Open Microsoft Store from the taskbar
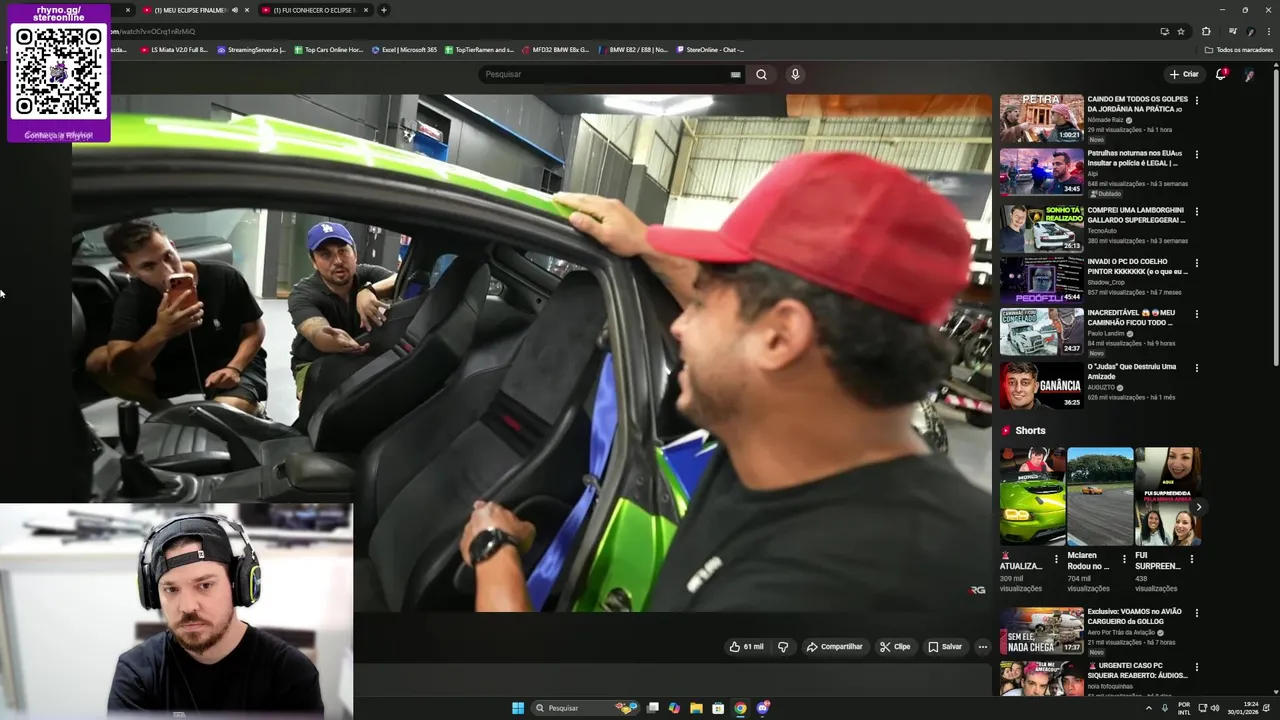Image resolution: width=1280 pixels, height=720 pixels. (x=718, y=708)
